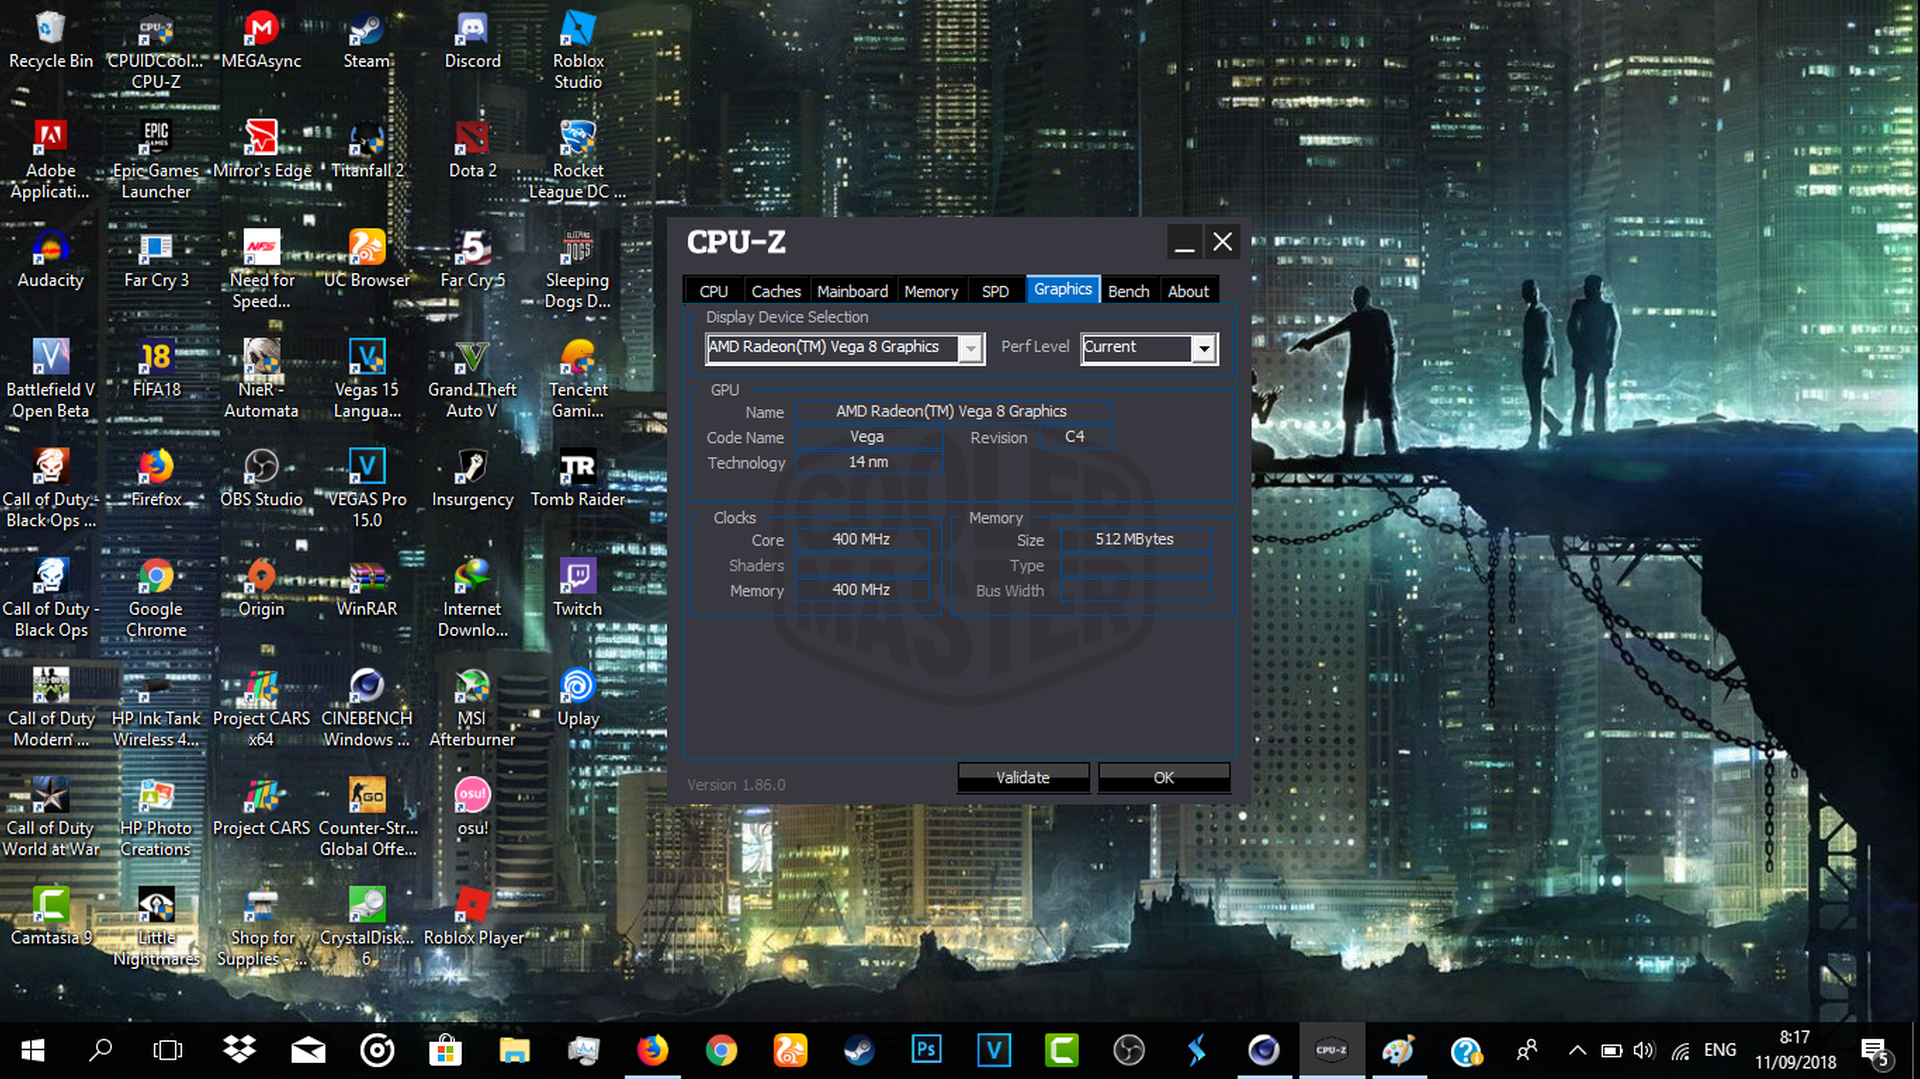Select the Camtasia 9 desktop icon
Image resolution: width=1920 pixels, height=1079 pixels.
point(50,917)
